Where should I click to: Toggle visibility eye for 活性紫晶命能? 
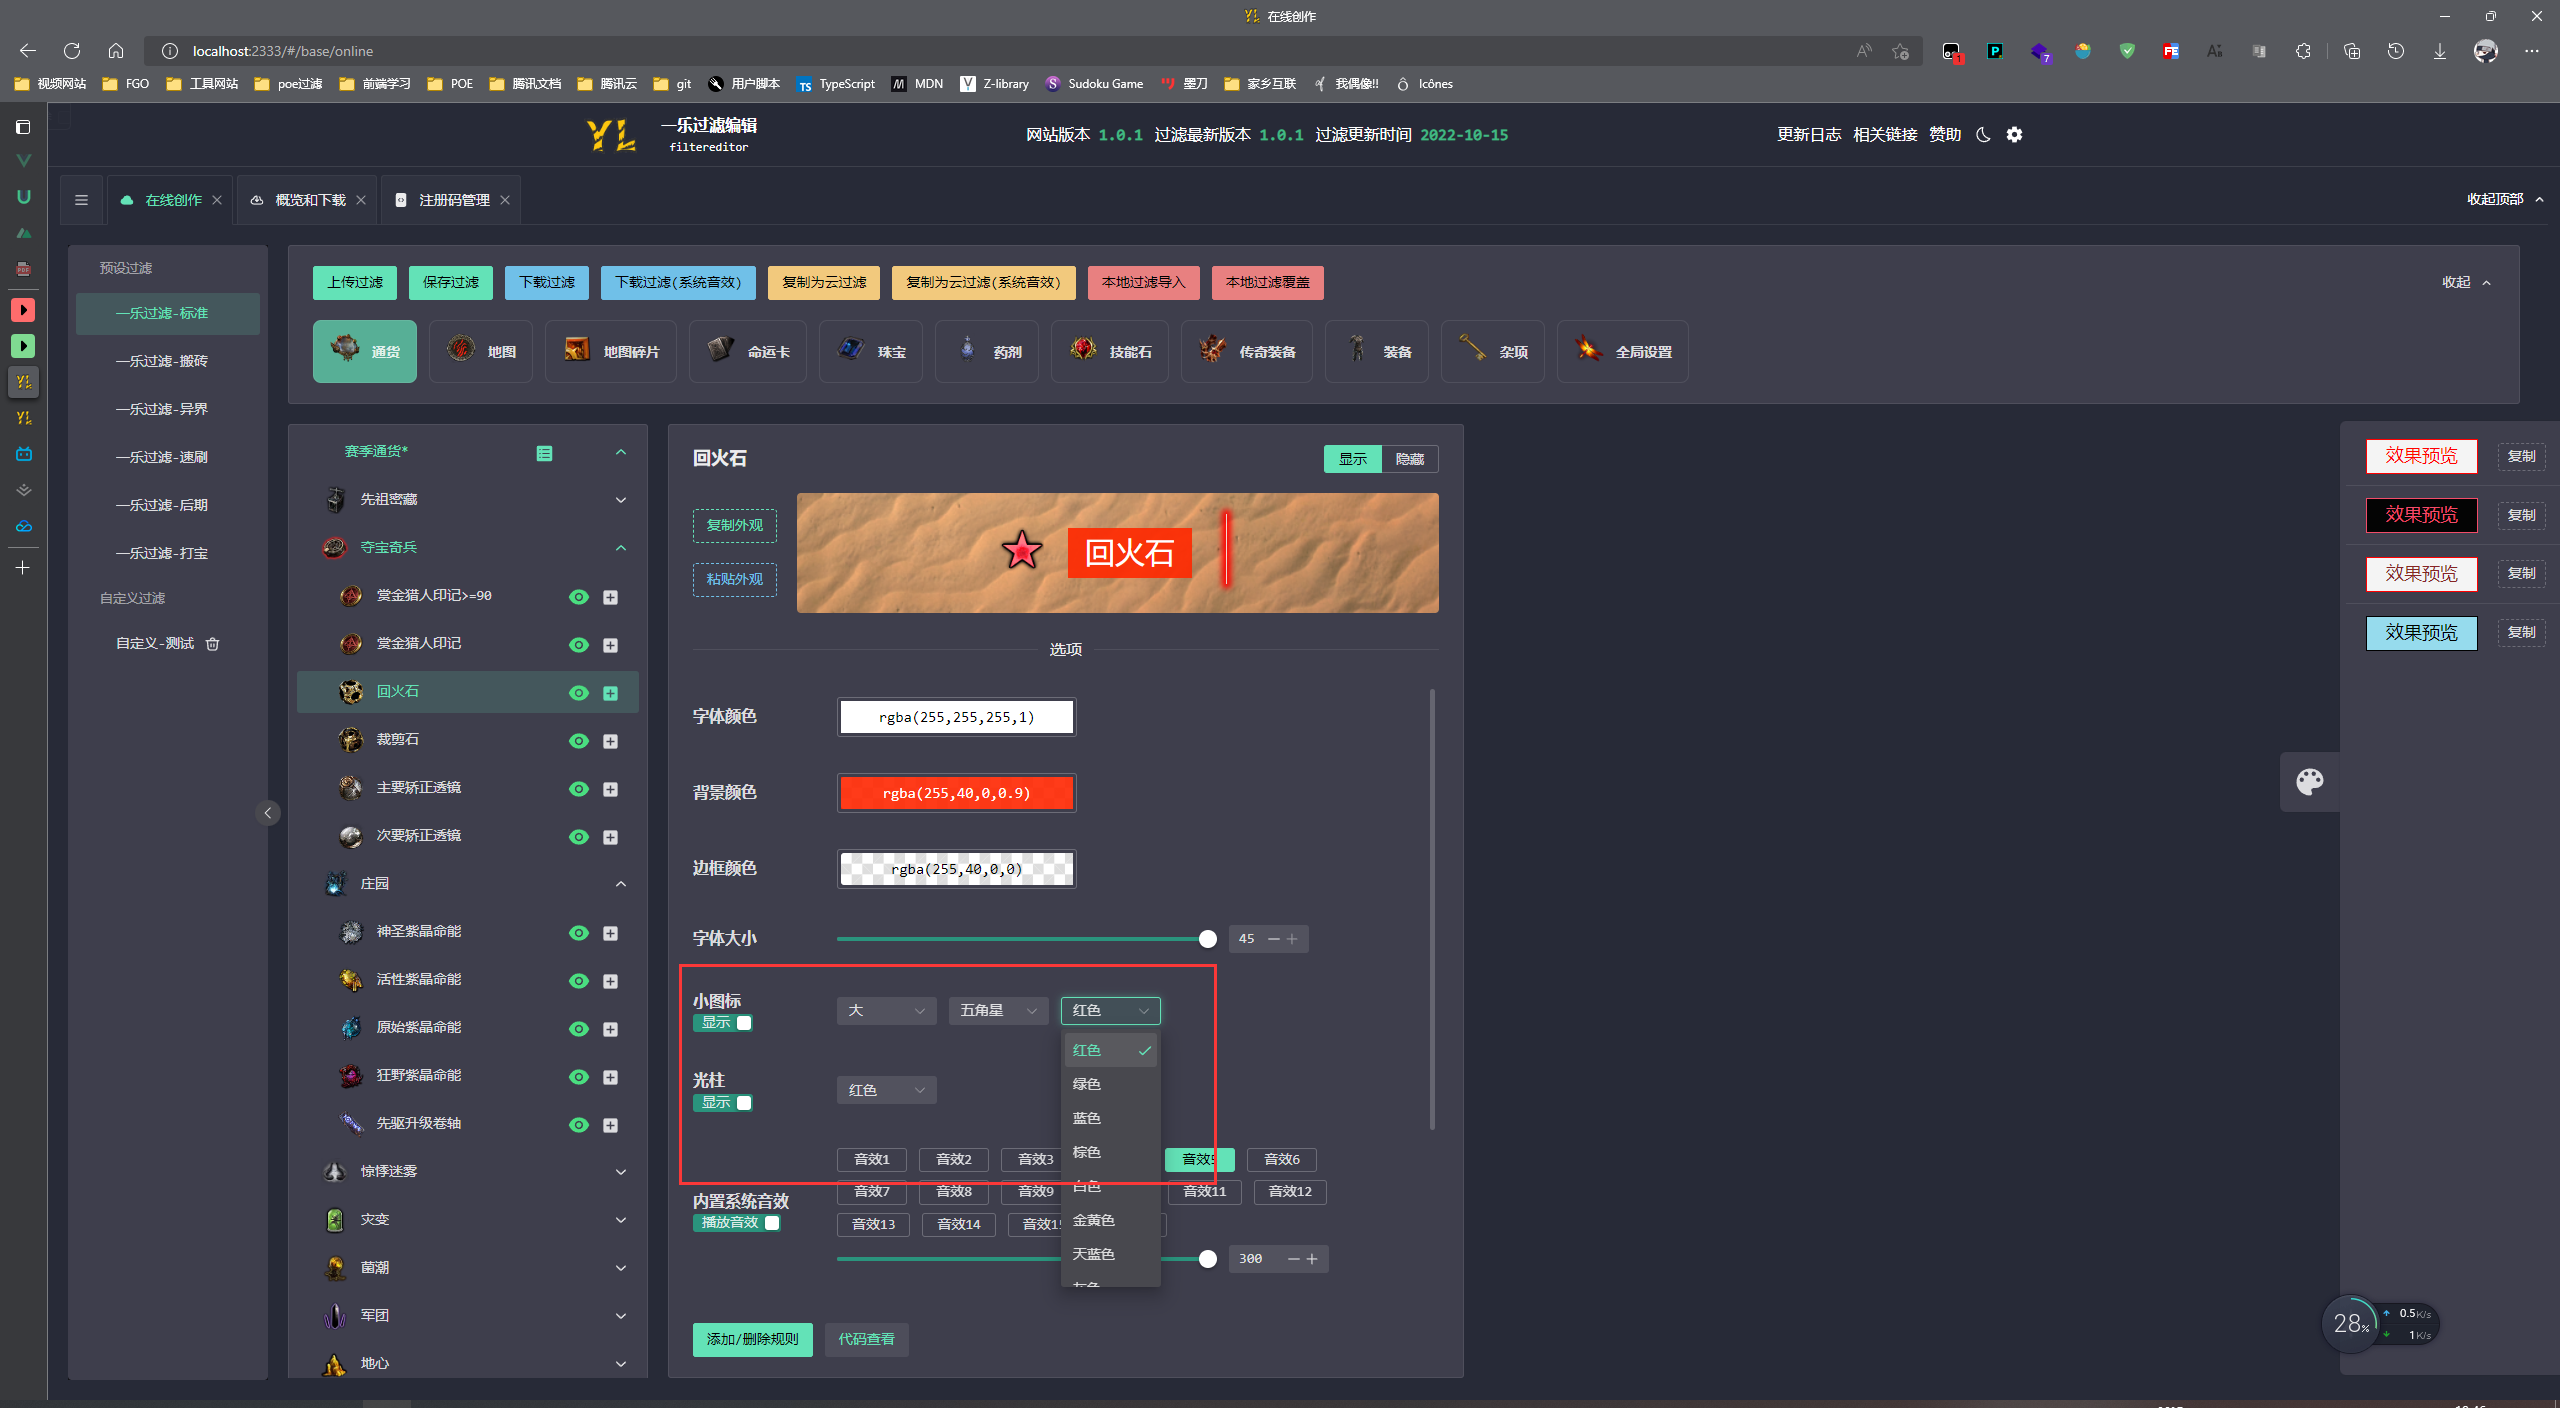[x=578, y=981]
